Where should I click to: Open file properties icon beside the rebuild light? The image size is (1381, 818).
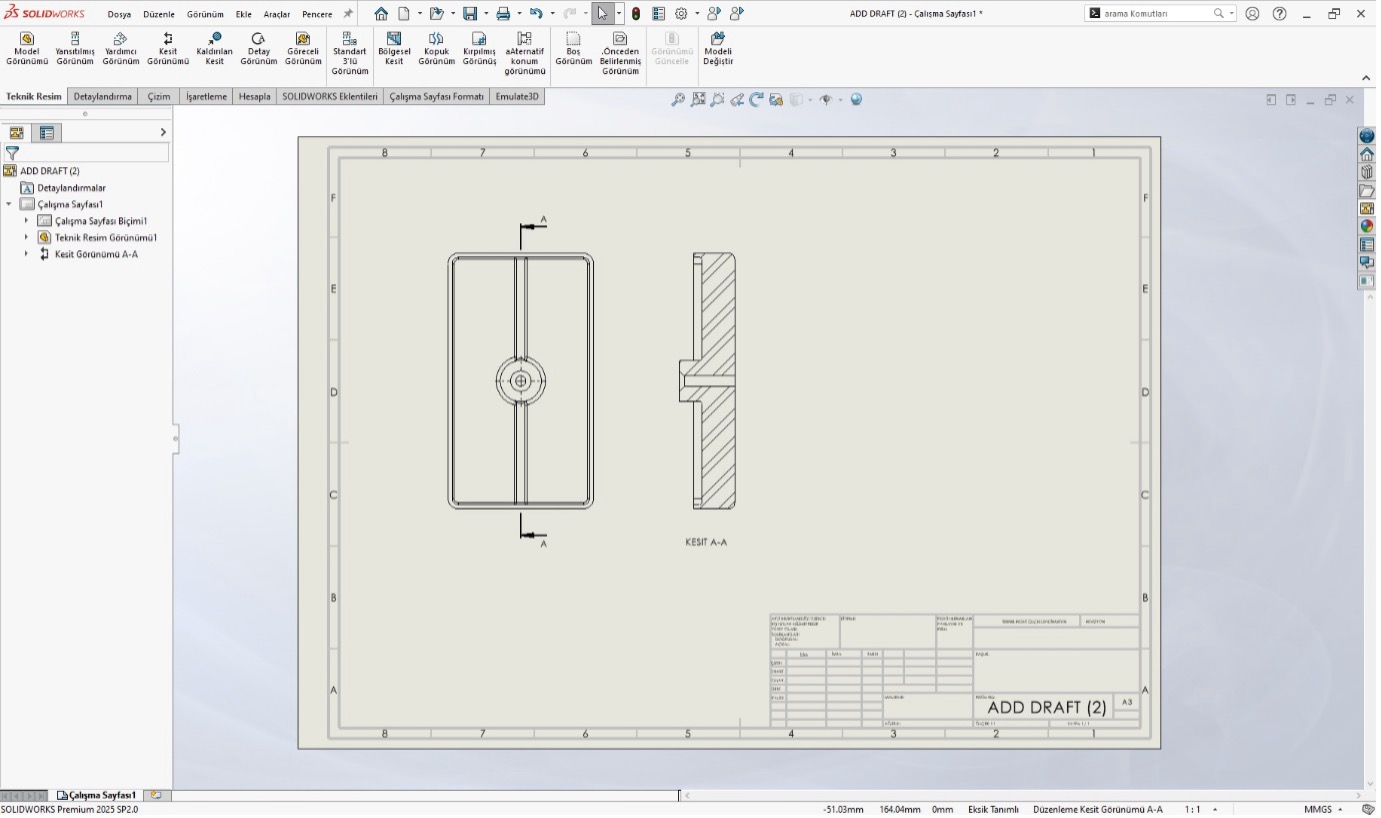pos(658,14)
